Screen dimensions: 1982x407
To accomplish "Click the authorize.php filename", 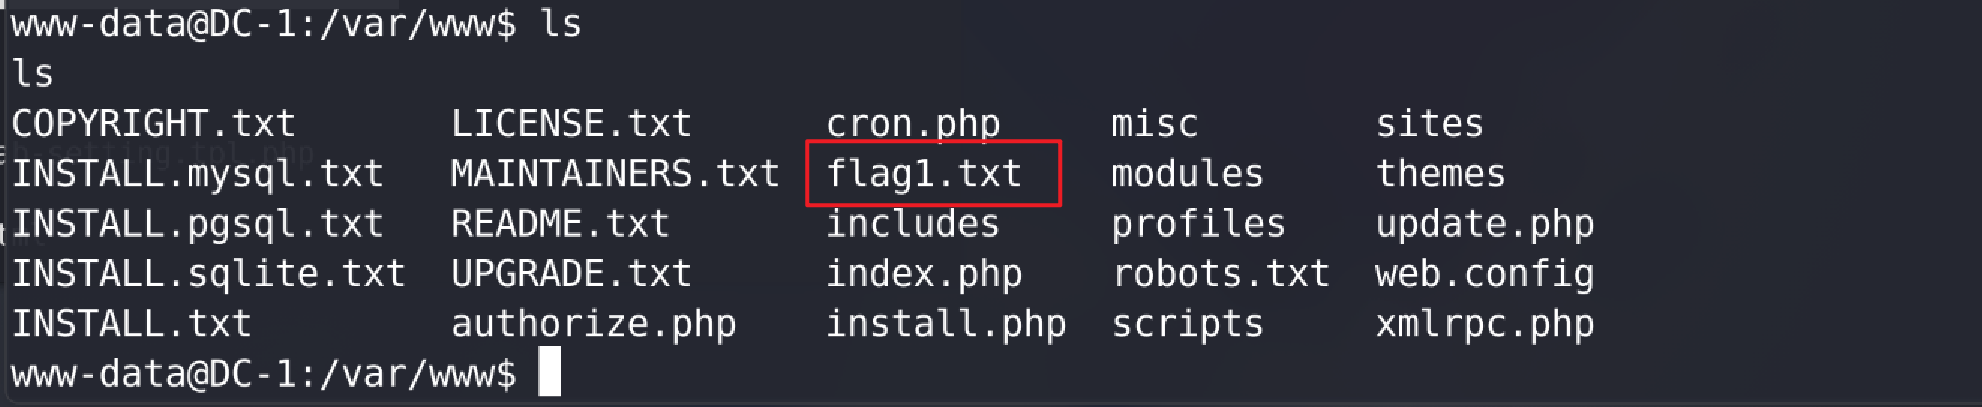I will (x=593, y=325).
